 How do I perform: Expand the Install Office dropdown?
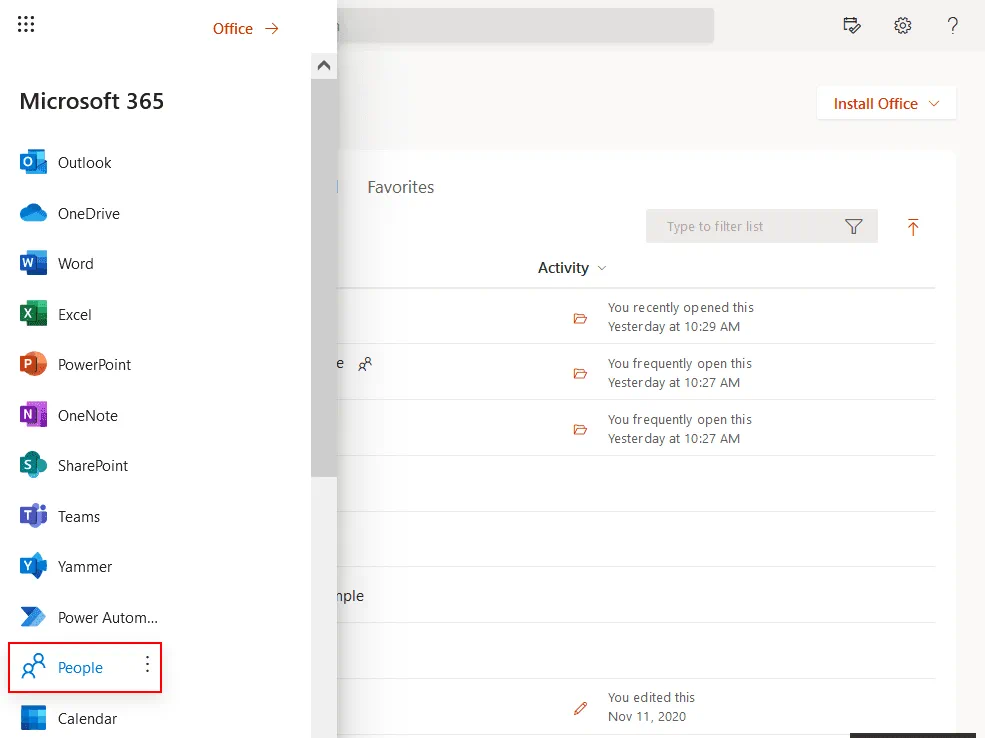click(886, 104)
